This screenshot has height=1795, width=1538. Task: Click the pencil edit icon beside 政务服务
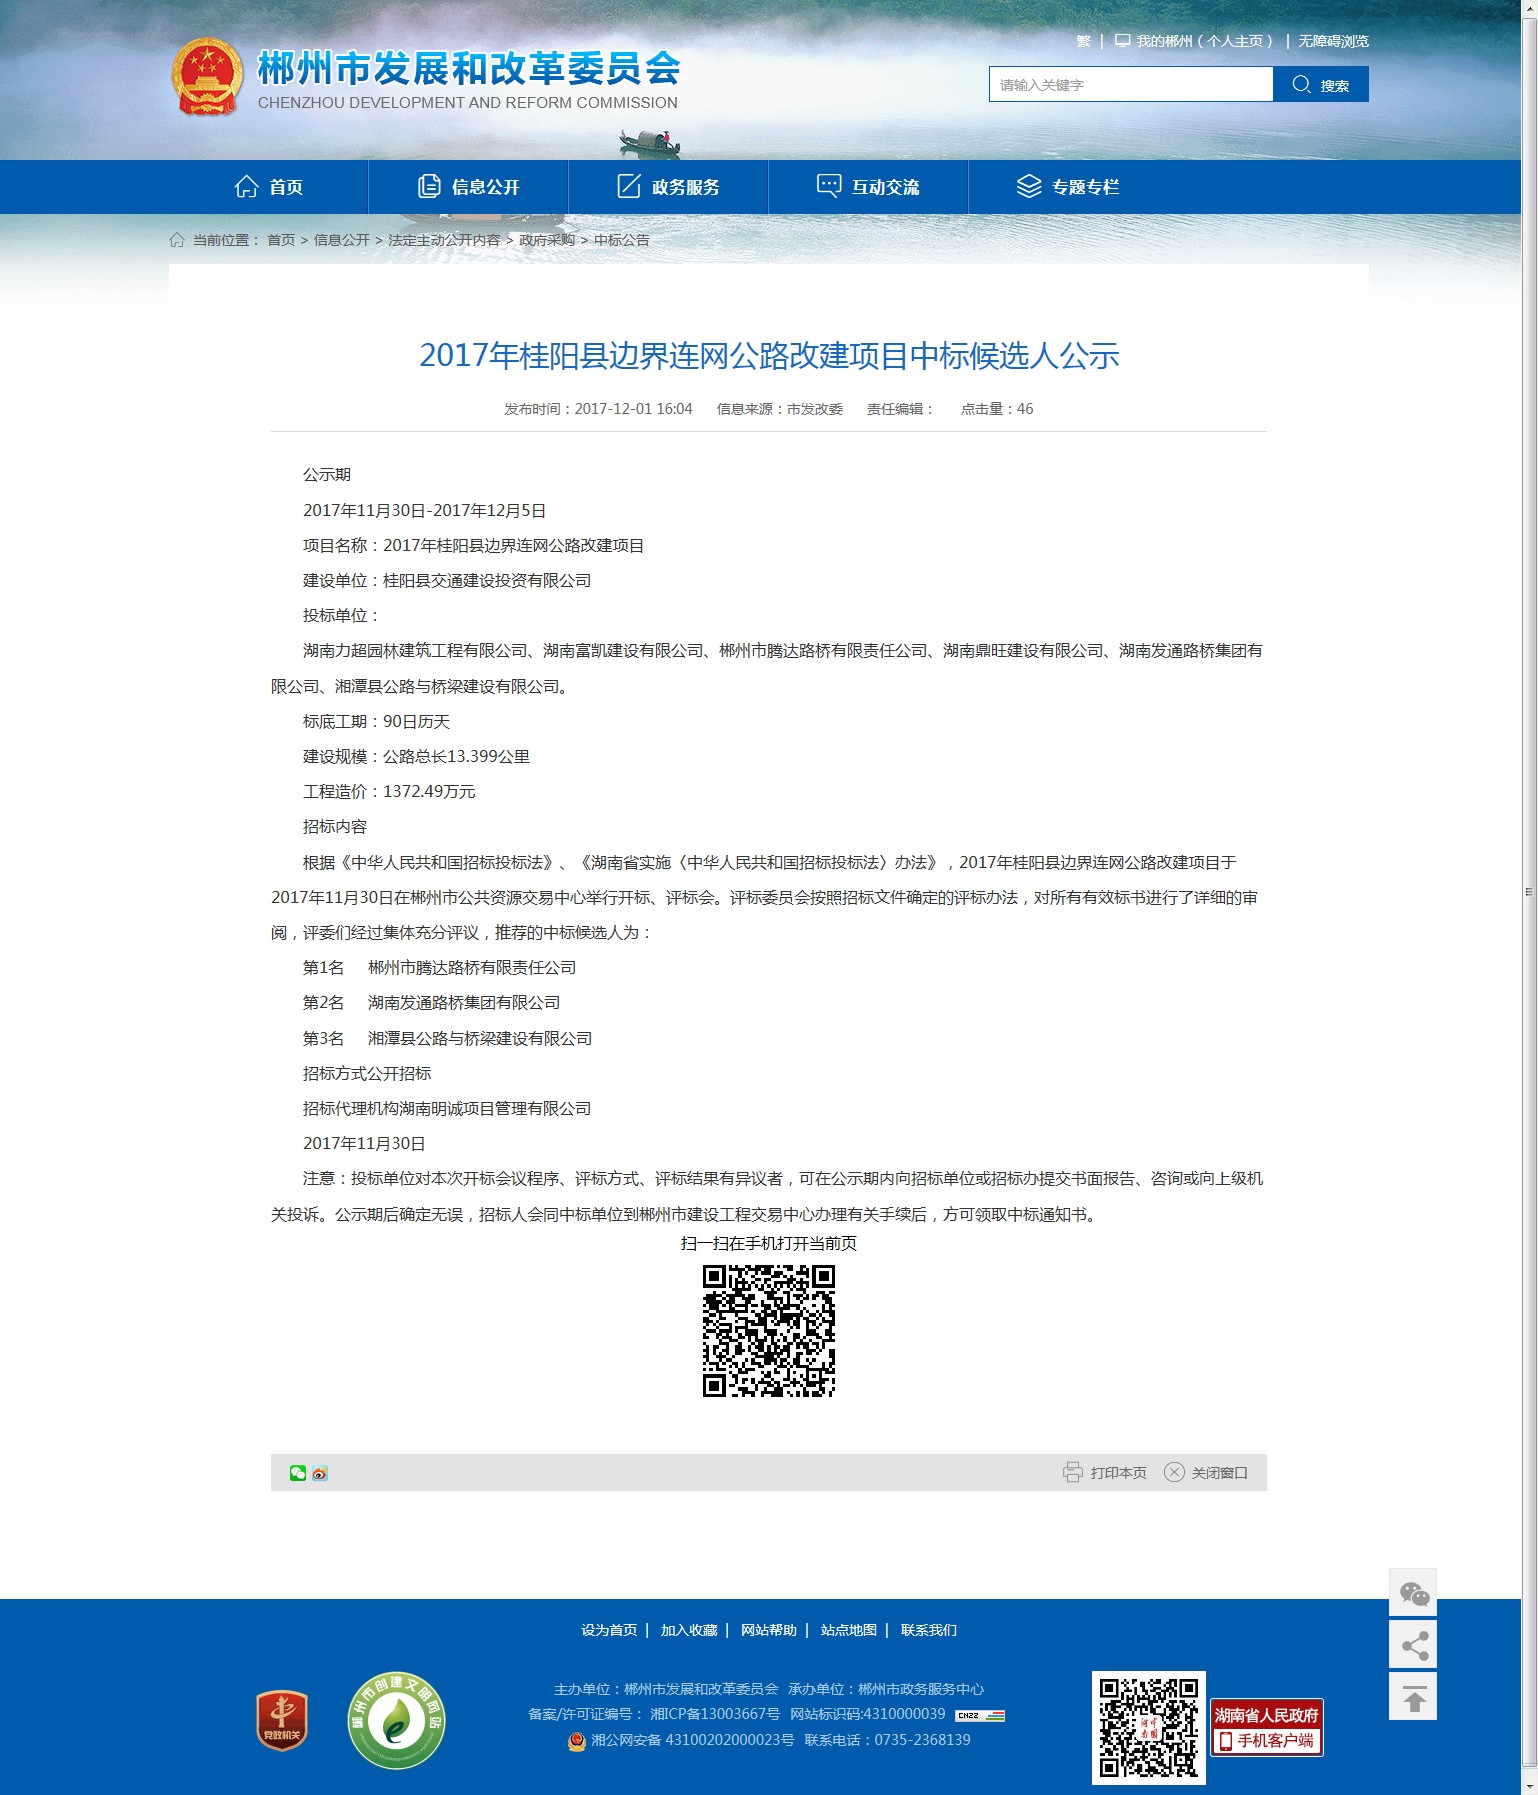(629, 186)
